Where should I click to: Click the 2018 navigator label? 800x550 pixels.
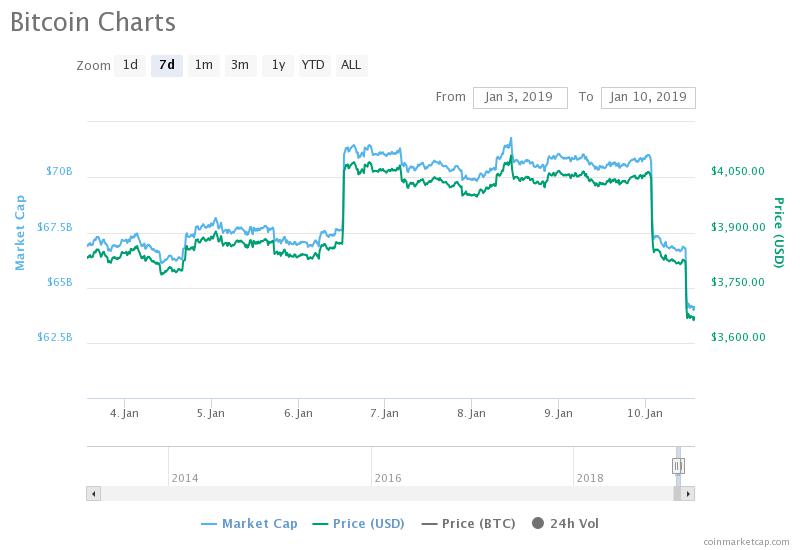point(590,478)
